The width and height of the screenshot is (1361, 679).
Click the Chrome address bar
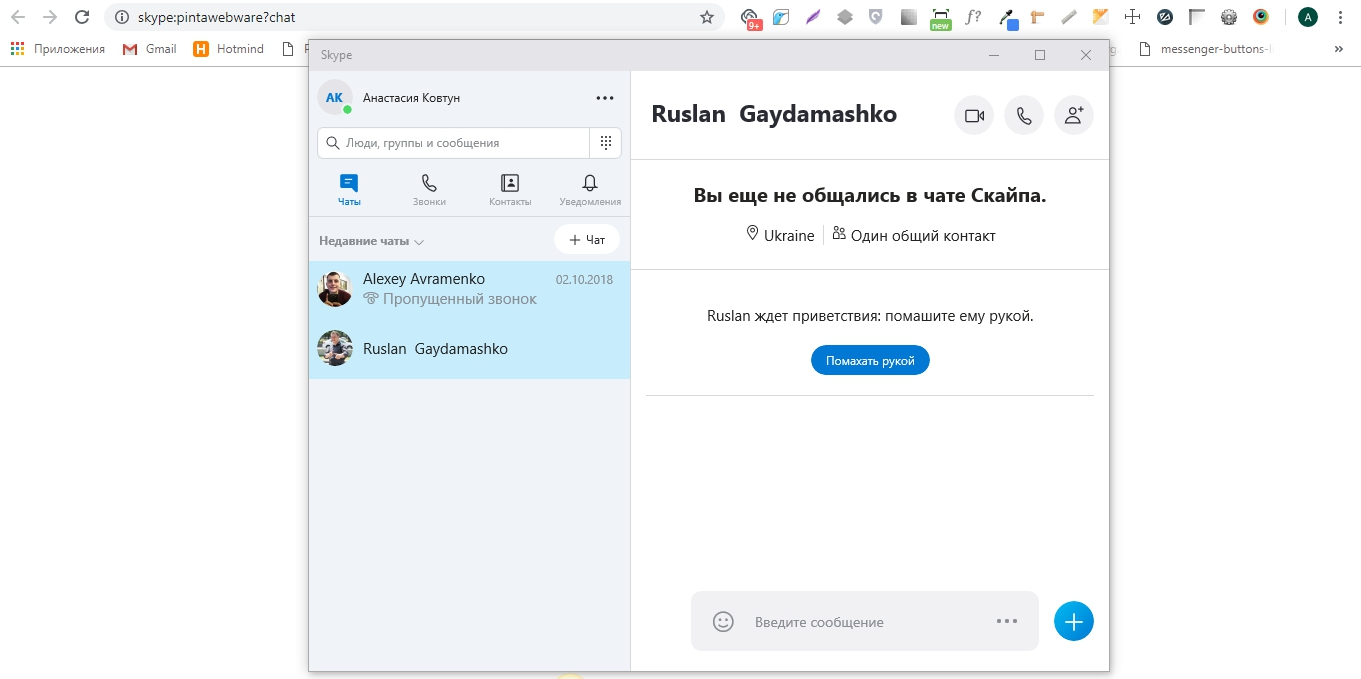pyautogui.click(x=415, y=17)
